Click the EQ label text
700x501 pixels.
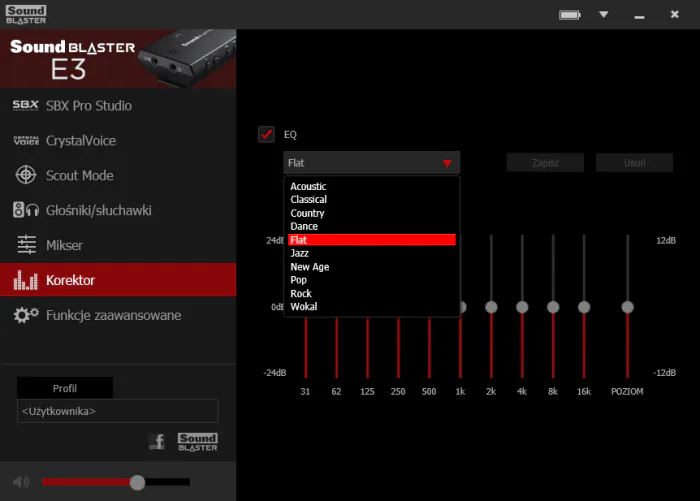point(290,134)
